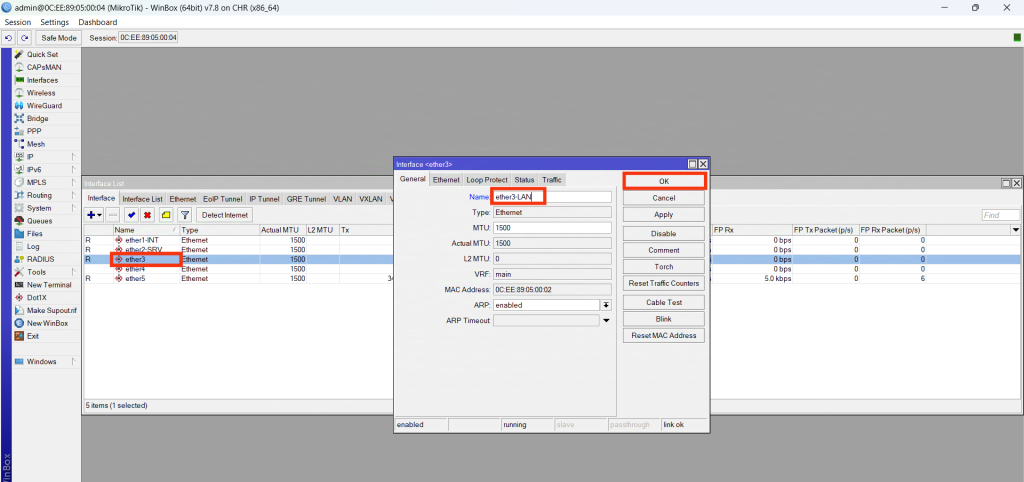The width and height of the screenshot is (1024, 482).
Task: Expand the ARP Timeout field arrow
Action: coord(605,321)
